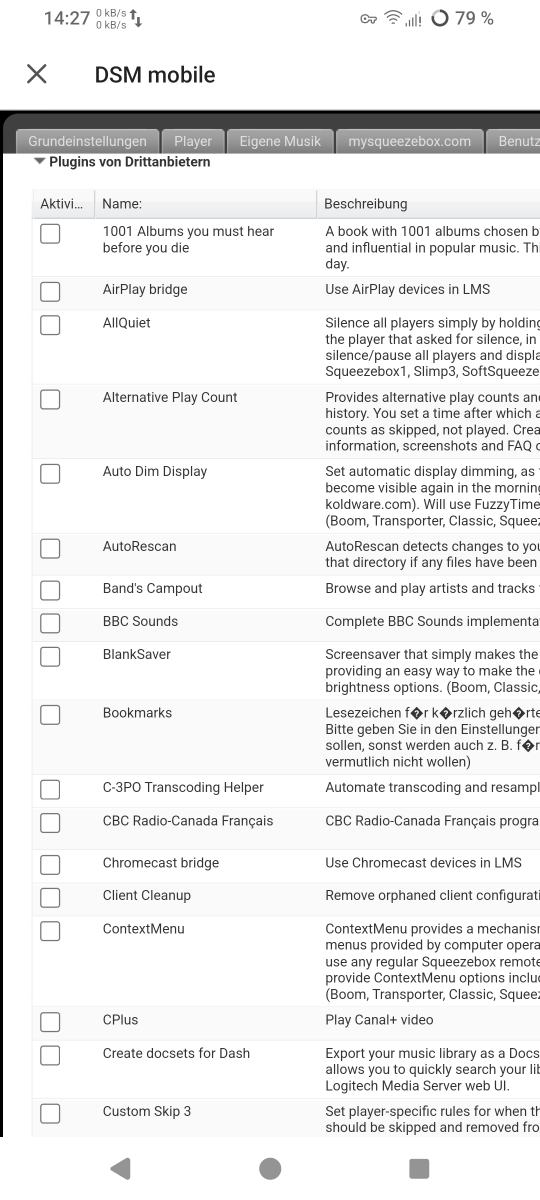Tick the CPlus plugin checkbox
Image resolution: width=540 pixels, height=1200 pixels.
50,1022
